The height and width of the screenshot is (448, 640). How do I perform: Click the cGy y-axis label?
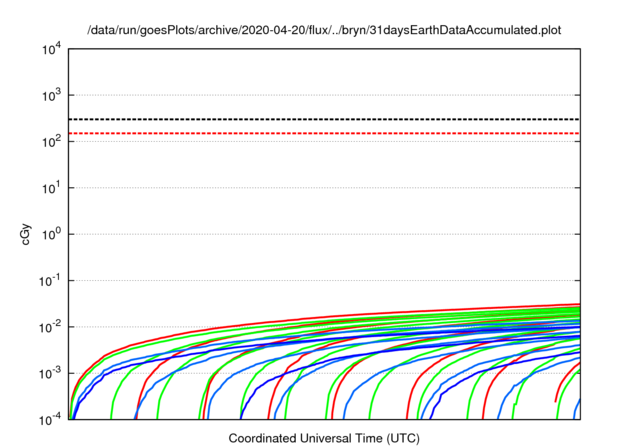tap(26, 234)
